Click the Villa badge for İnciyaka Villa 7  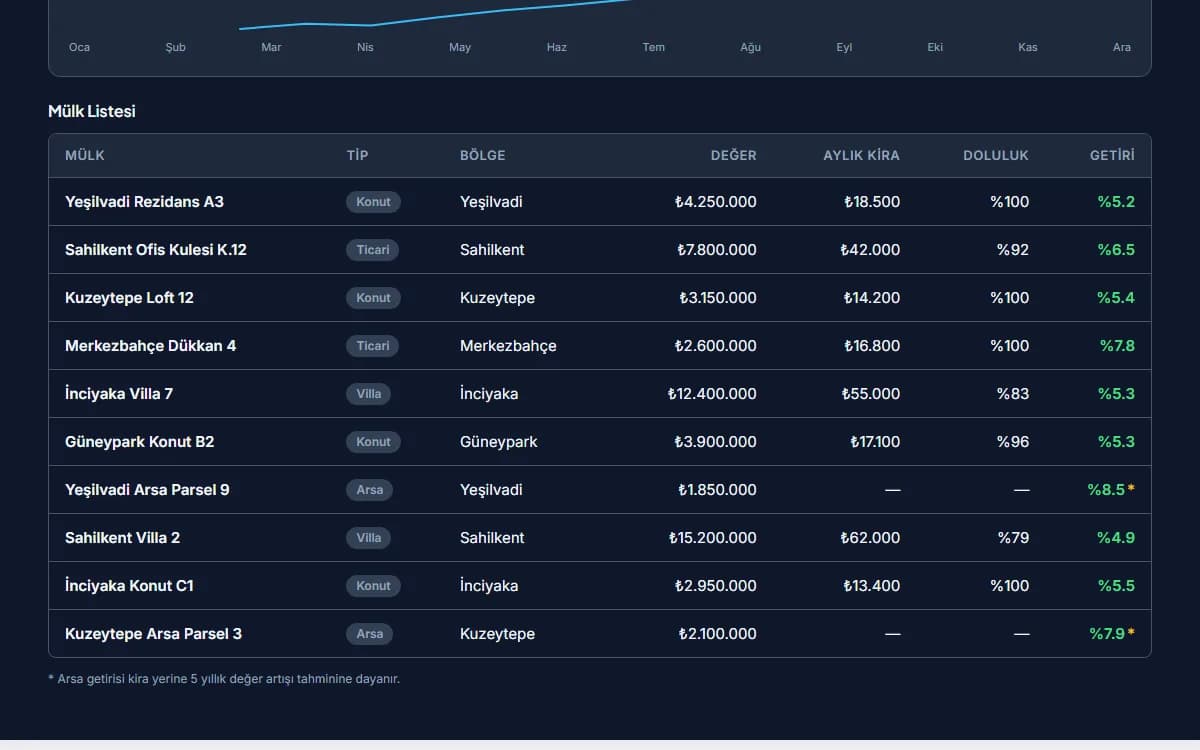369,394
